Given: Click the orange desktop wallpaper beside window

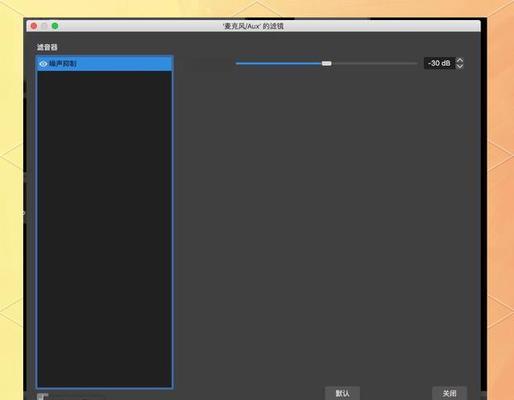Looking at the screenshot, I should click(500, 200).
